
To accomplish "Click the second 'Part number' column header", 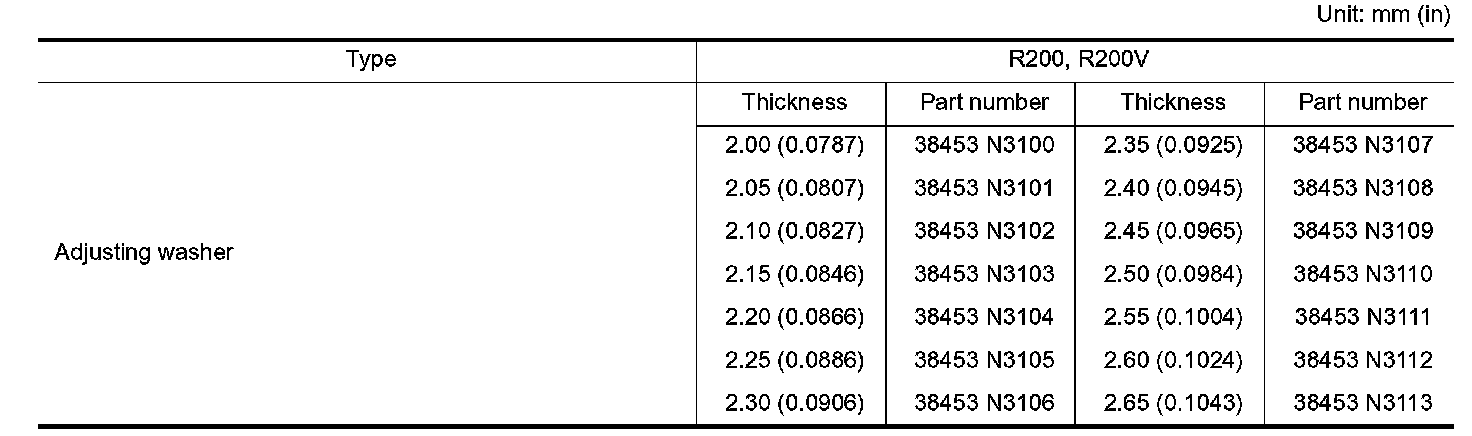I will pos(1363,103).
